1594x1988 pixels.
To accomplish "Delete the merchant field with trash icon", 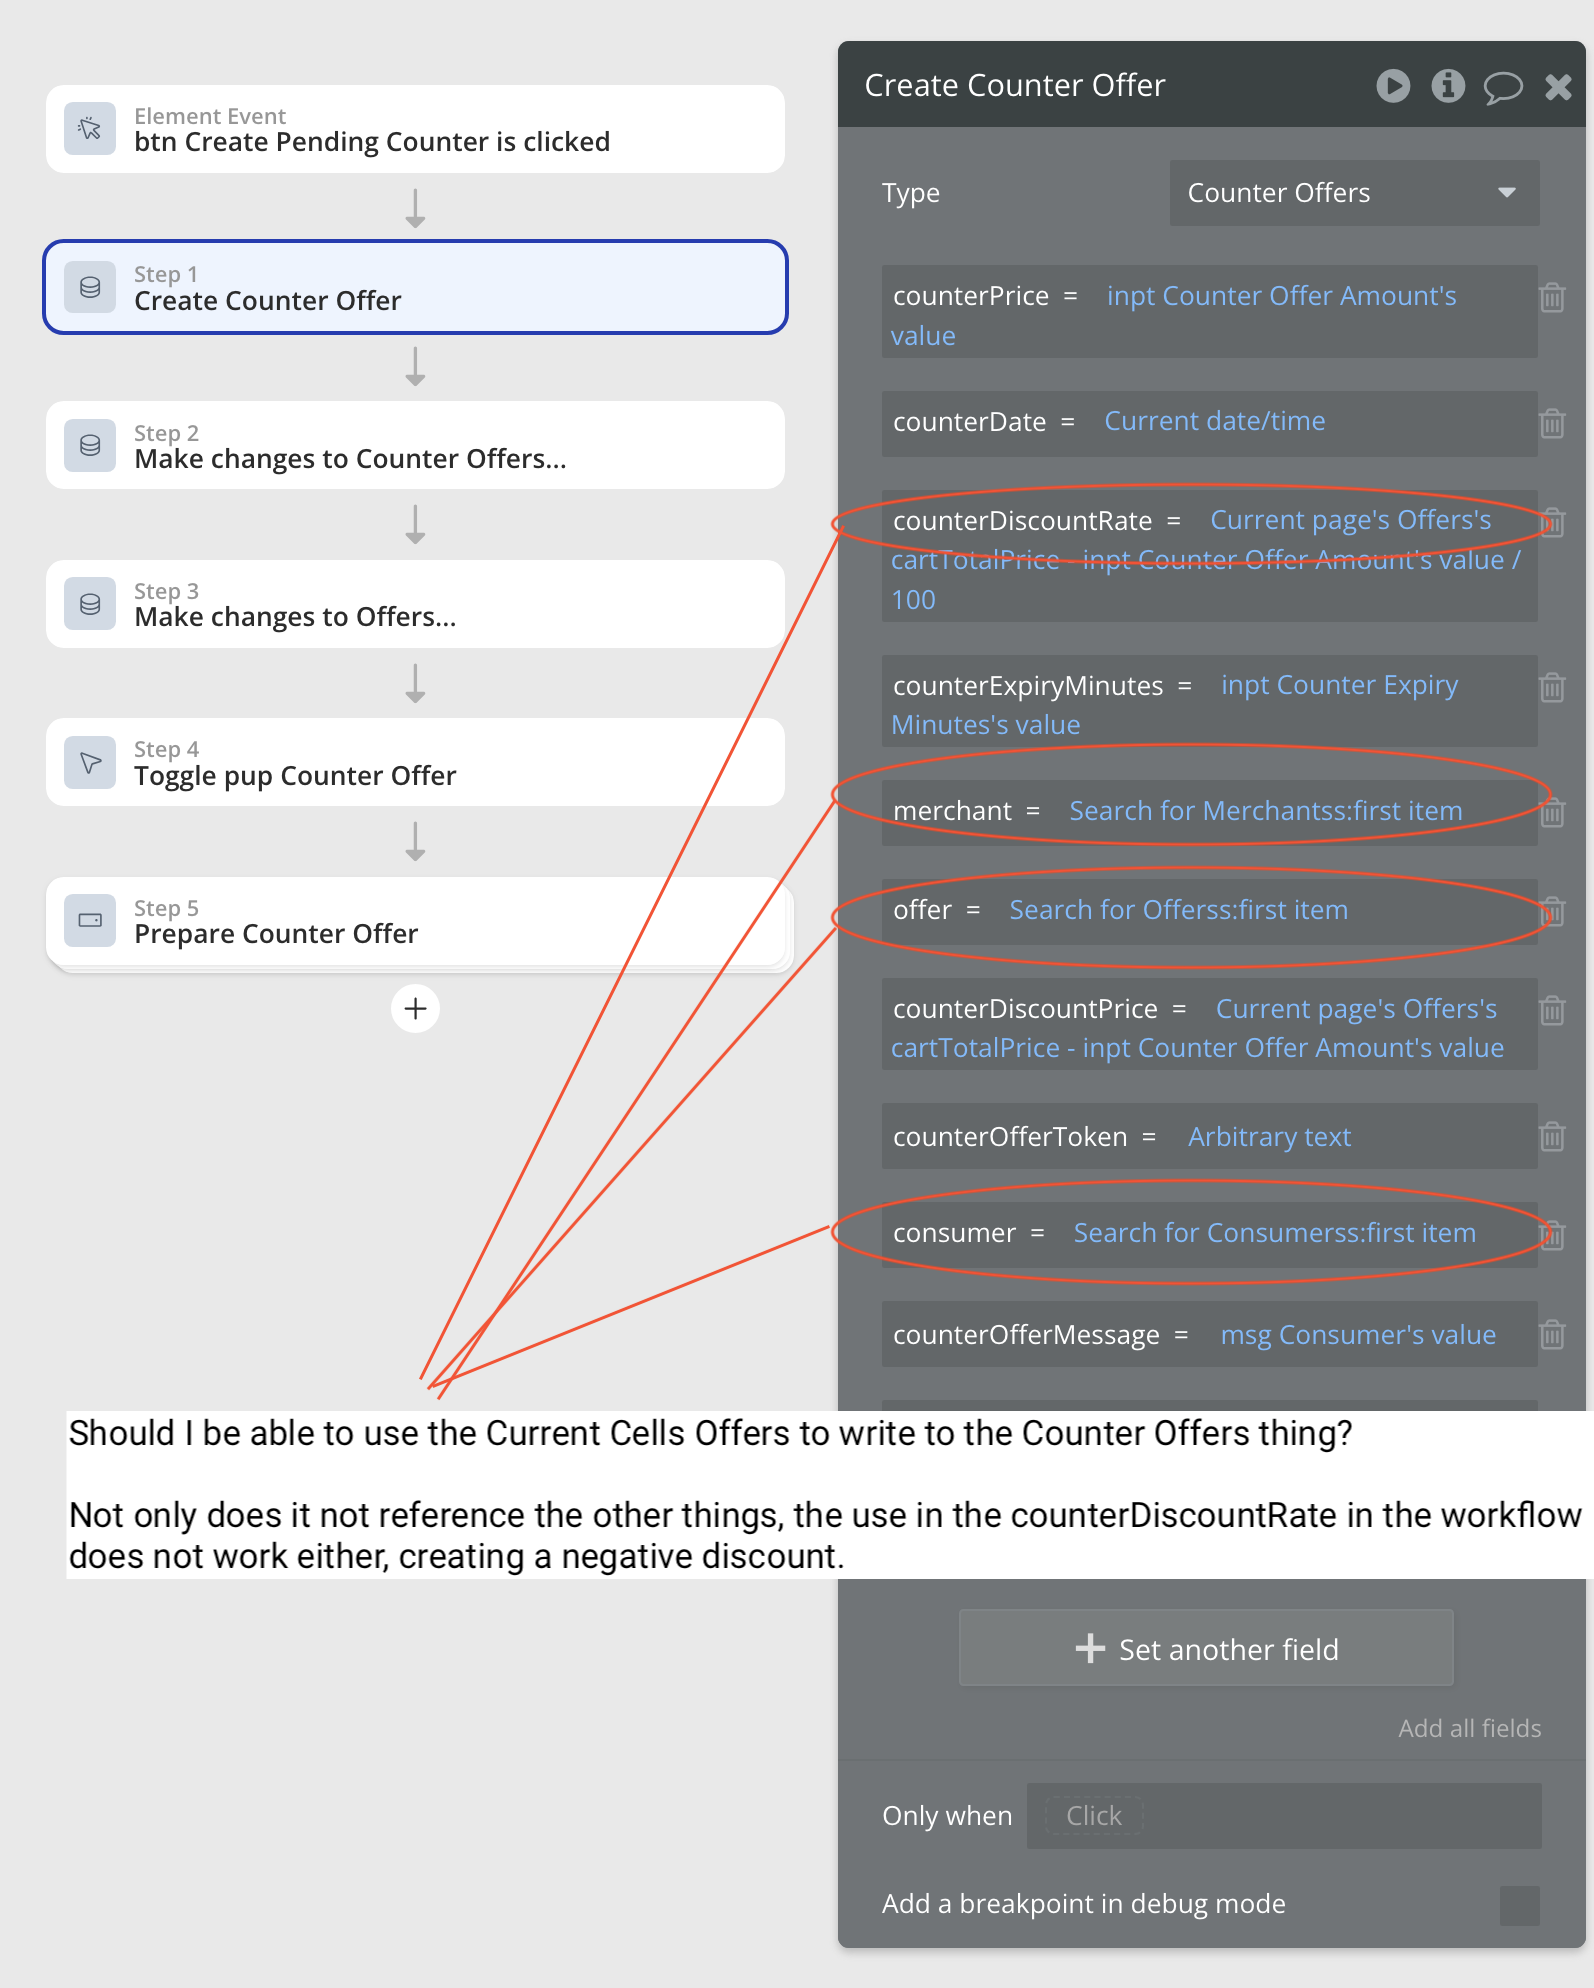I will (x=1552, y=812).
